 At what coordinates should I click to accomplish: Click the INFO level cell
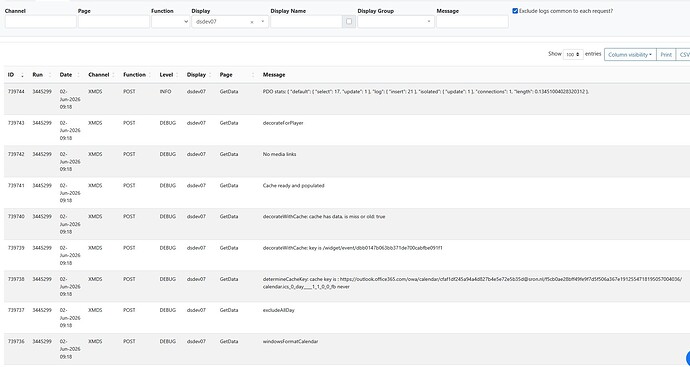165,92
